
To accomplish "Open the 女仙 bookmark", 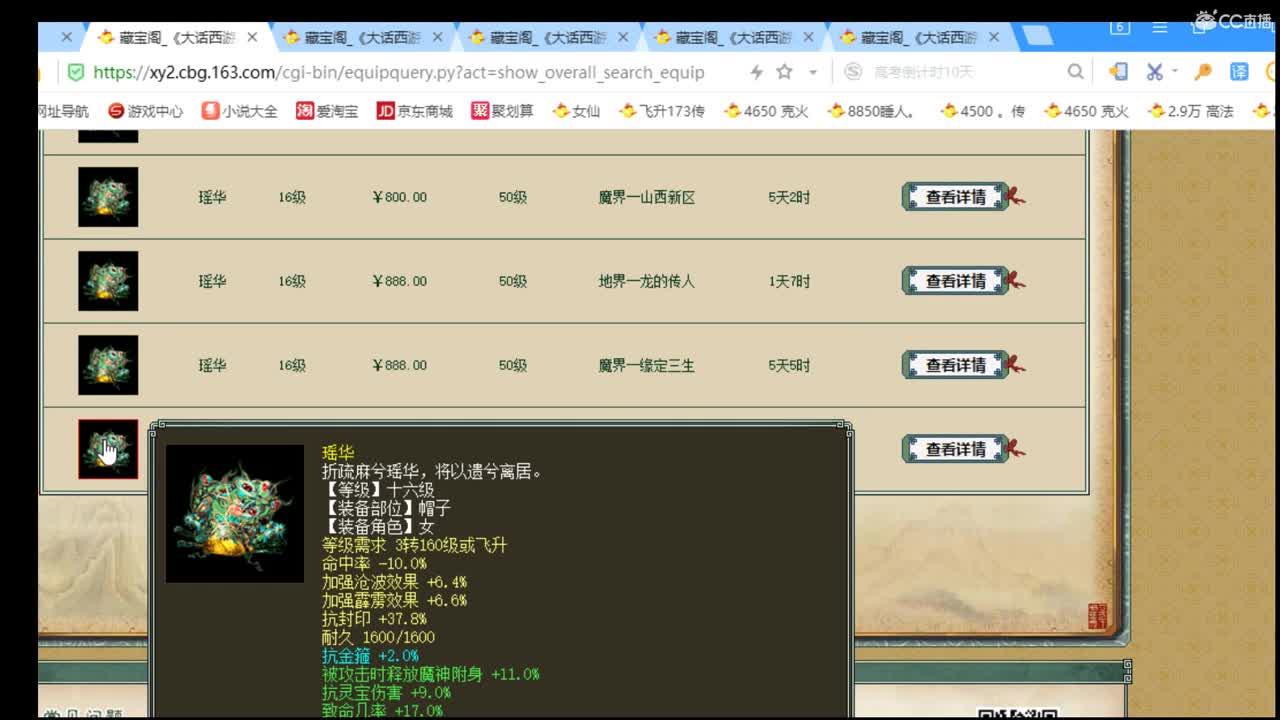I will (x=576, y=111).
